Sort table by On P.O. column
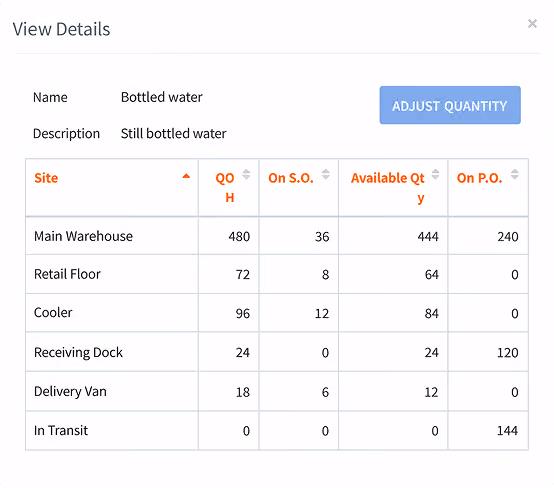The image size is (554, 488). click(x=515, y=175)
